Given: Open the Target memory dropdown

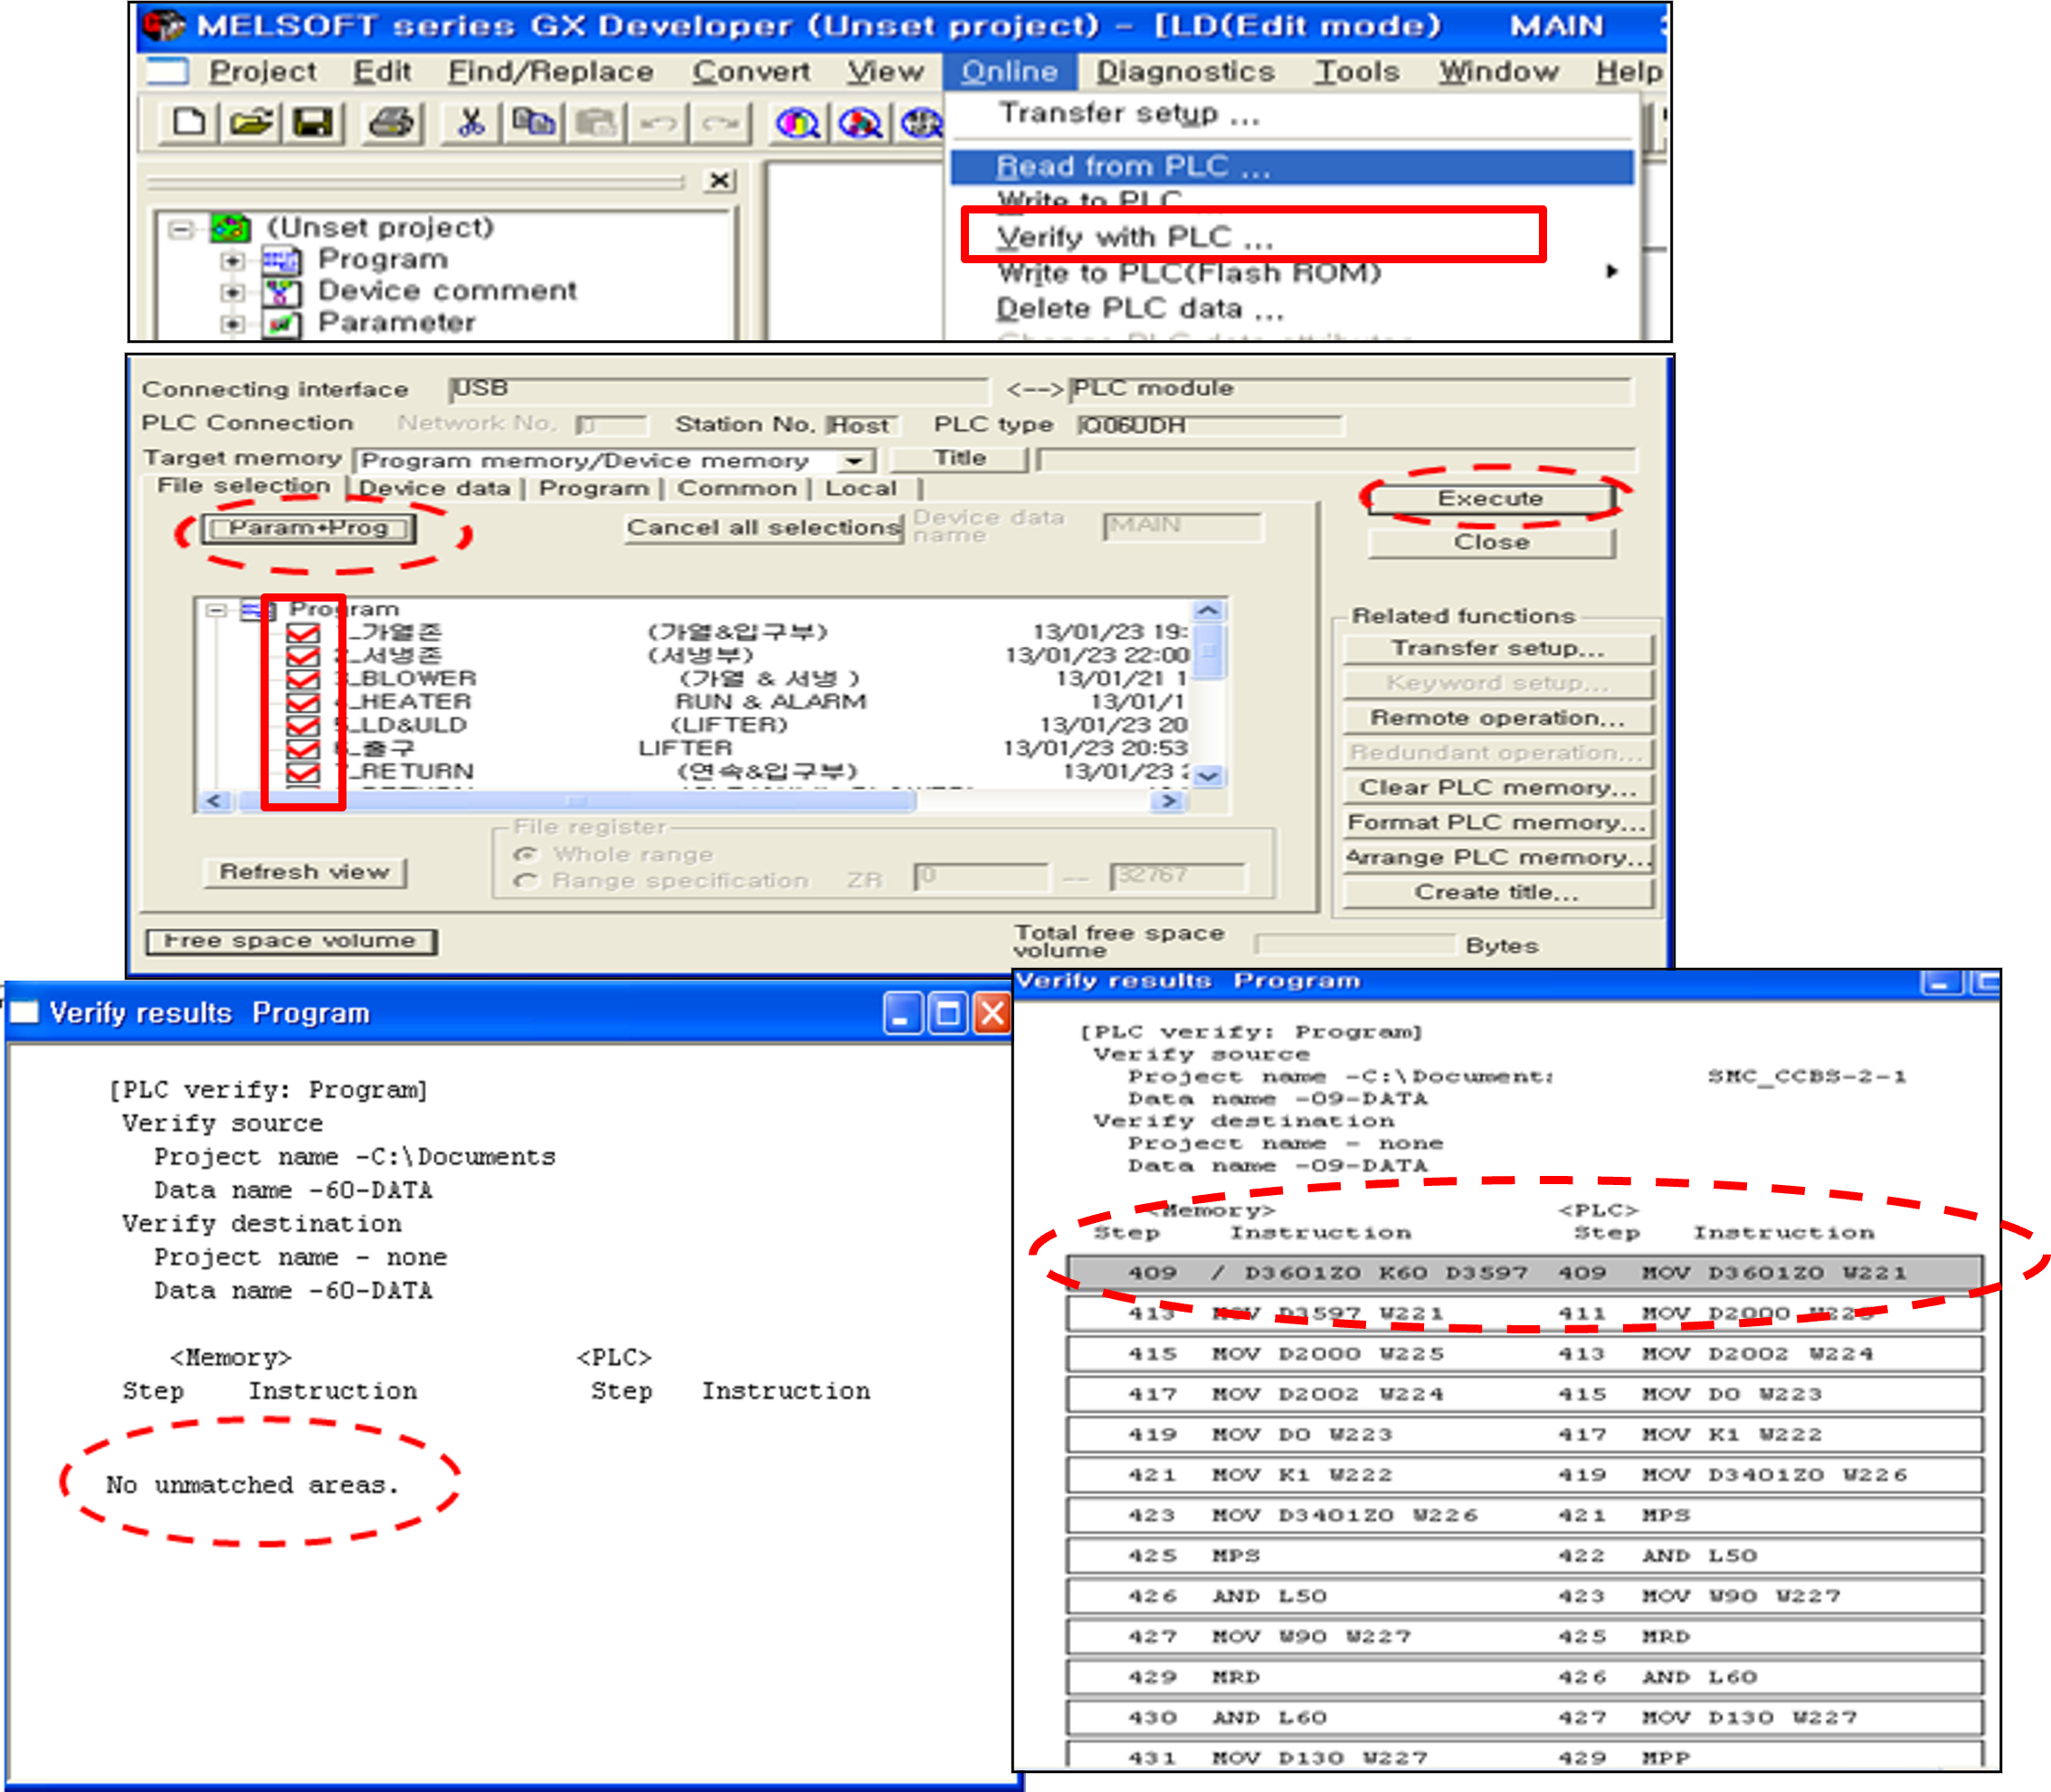Looking at the screenshot, I should [x=855, y=461].
